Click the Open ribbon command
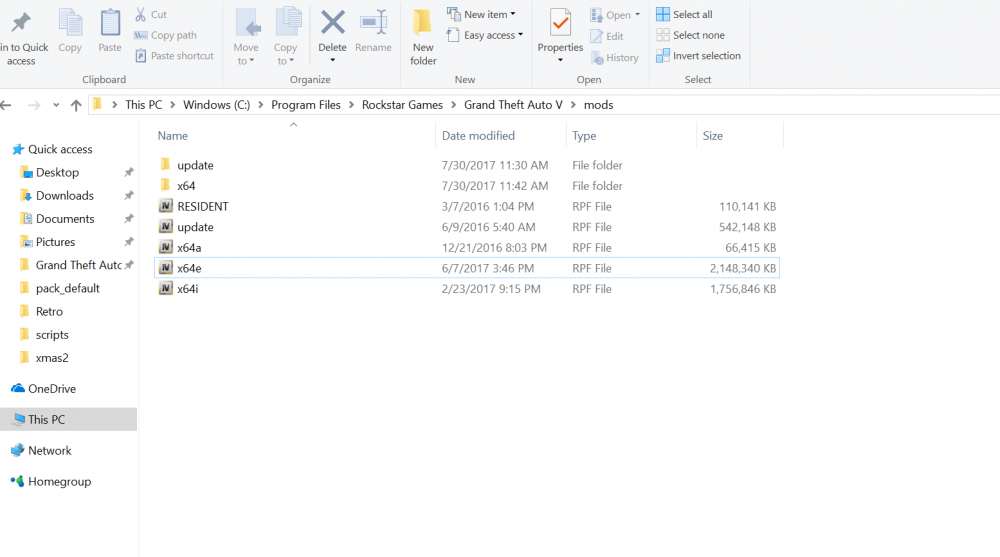 pos(615,15)
